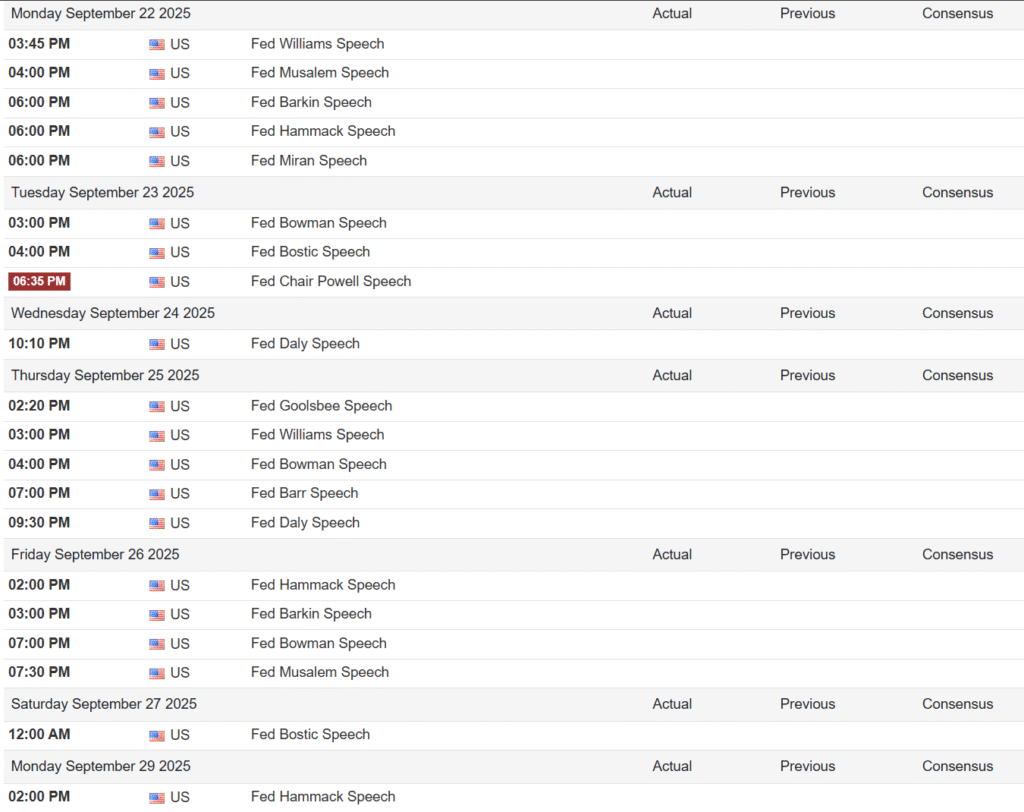The height and width of the screenshot is (812, 1024).
Task: Click the US flag beside Fed Barr Speech
Action: coord(157,494)
